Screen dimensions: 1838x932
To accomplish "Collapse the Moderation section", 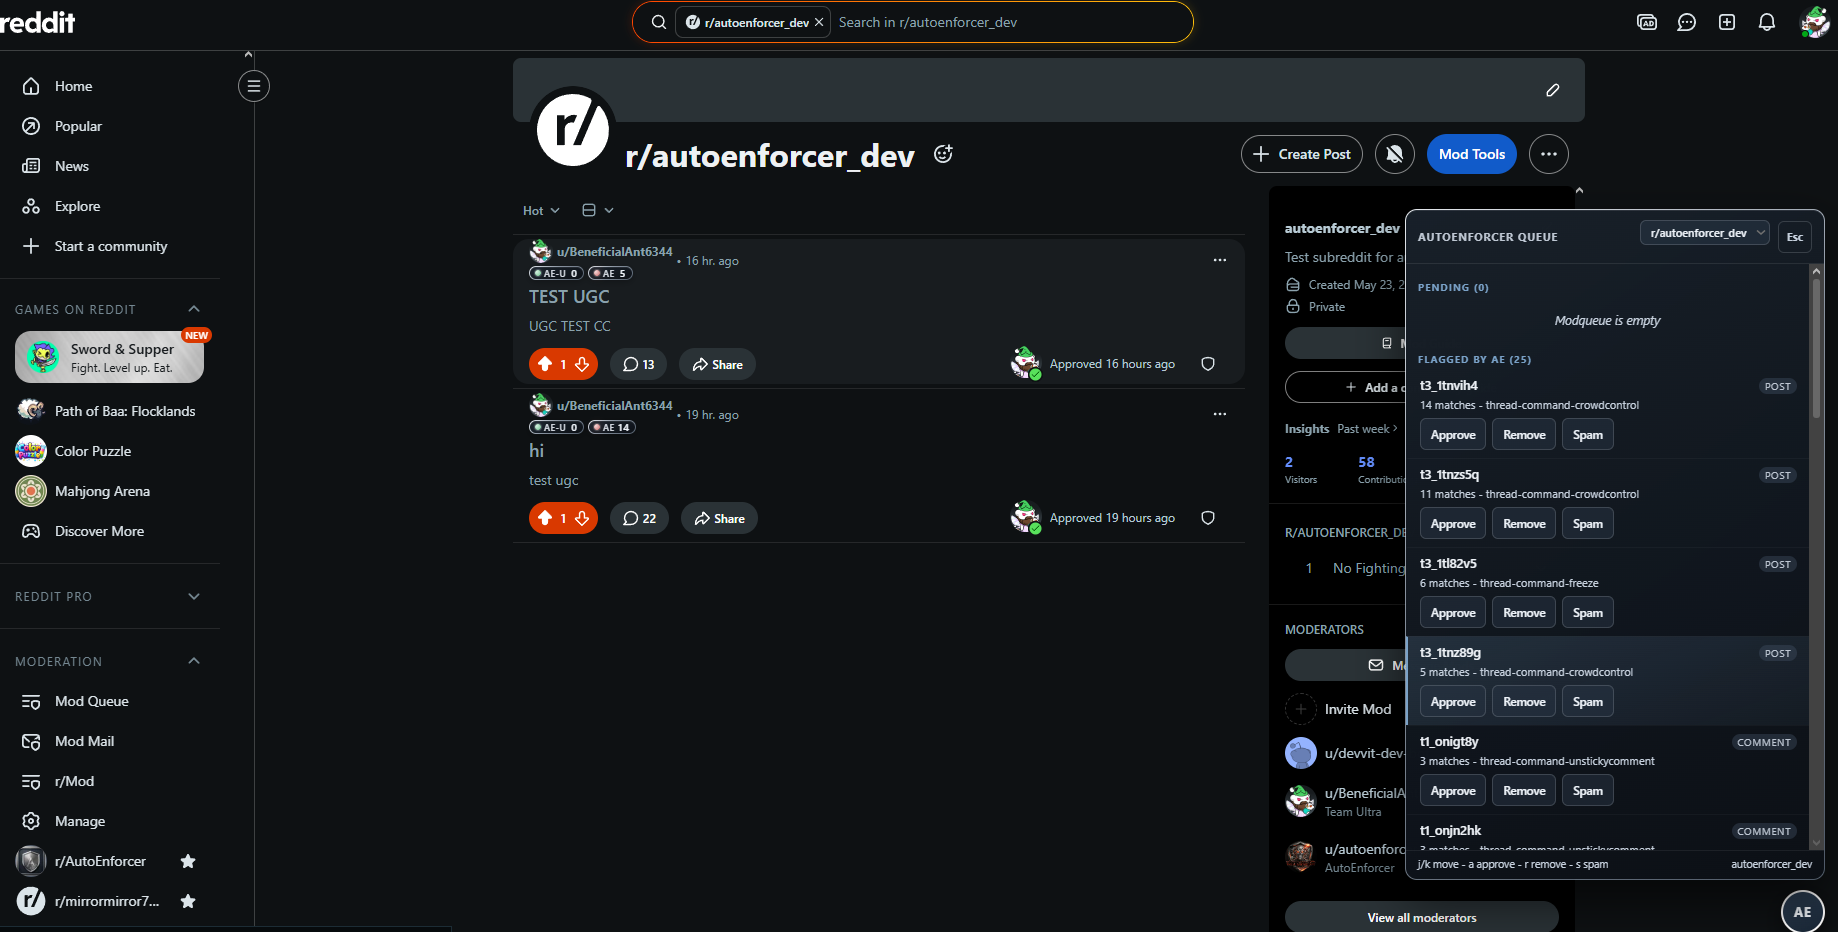I will coord(194,661).
